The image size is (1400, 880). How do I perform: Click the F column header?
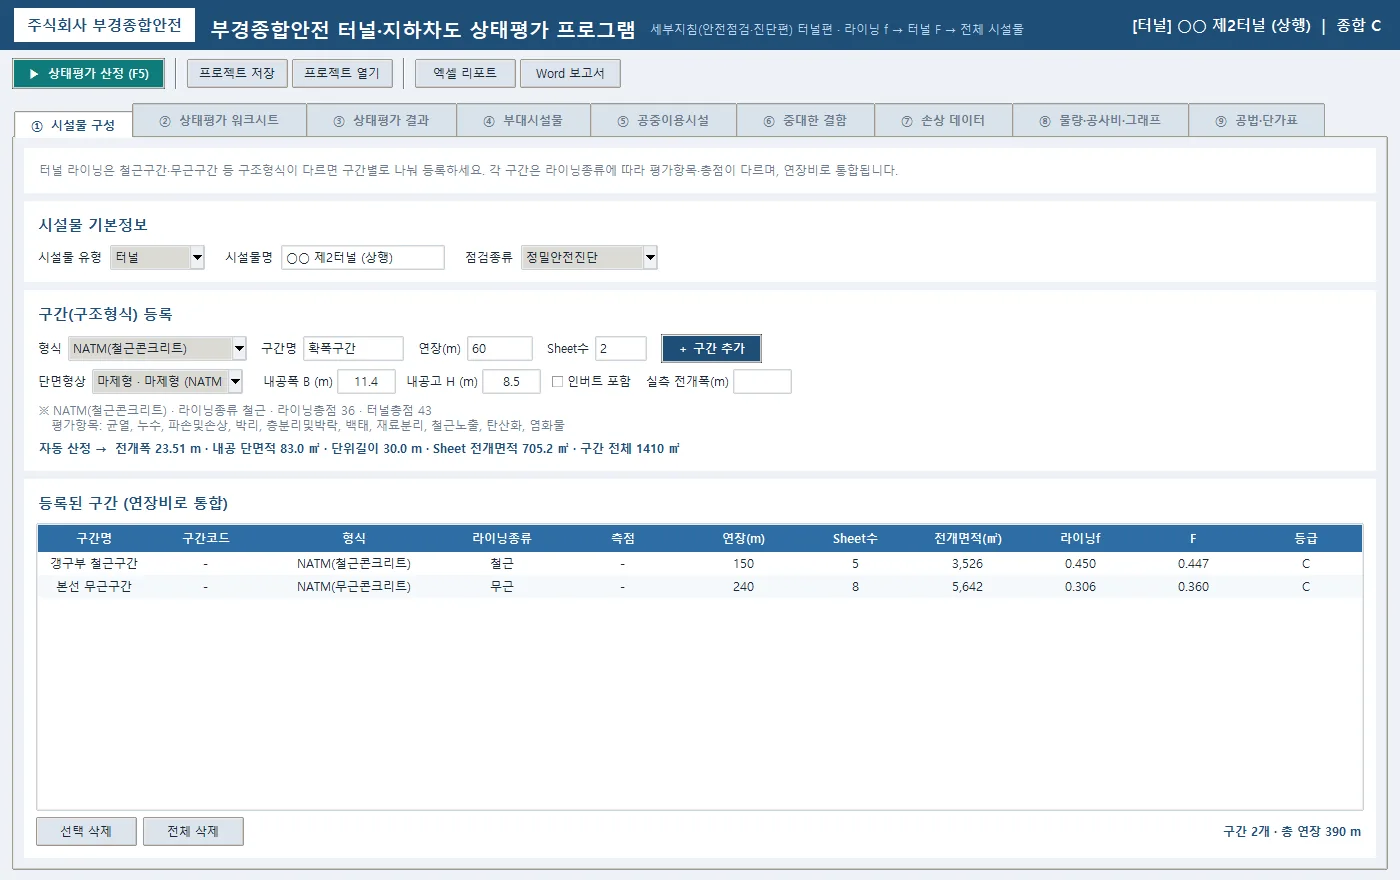(x=1193, y=538)
